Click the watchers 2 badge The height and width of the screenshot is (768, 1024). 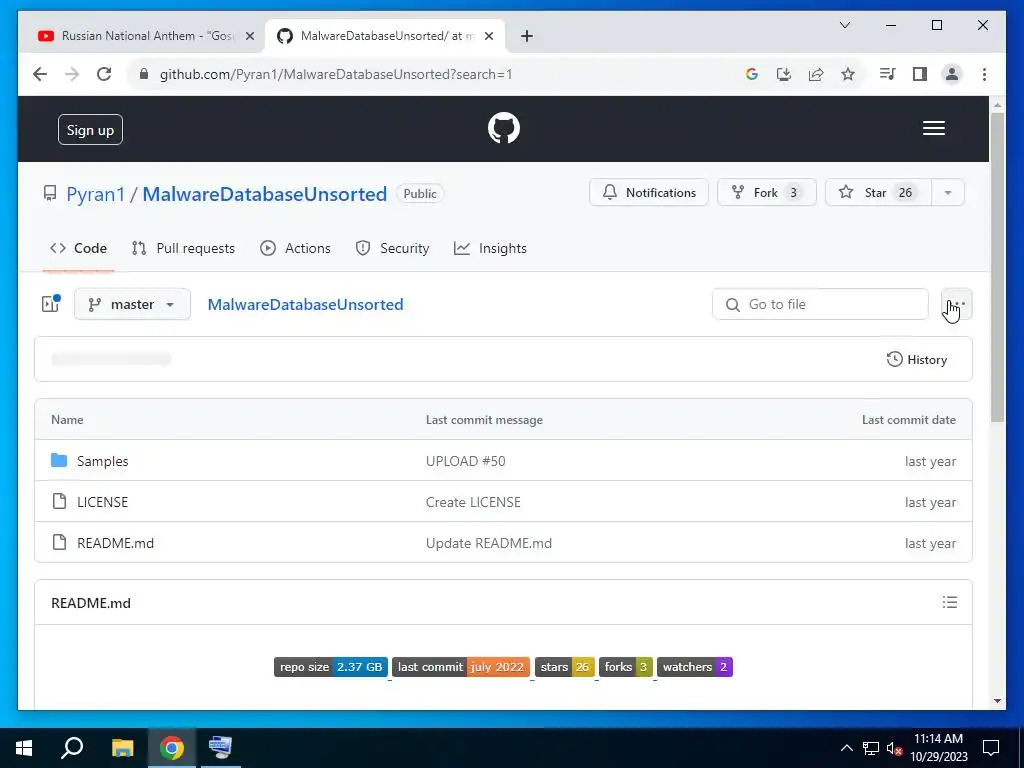pyautogui.click(x=695, y=667)
